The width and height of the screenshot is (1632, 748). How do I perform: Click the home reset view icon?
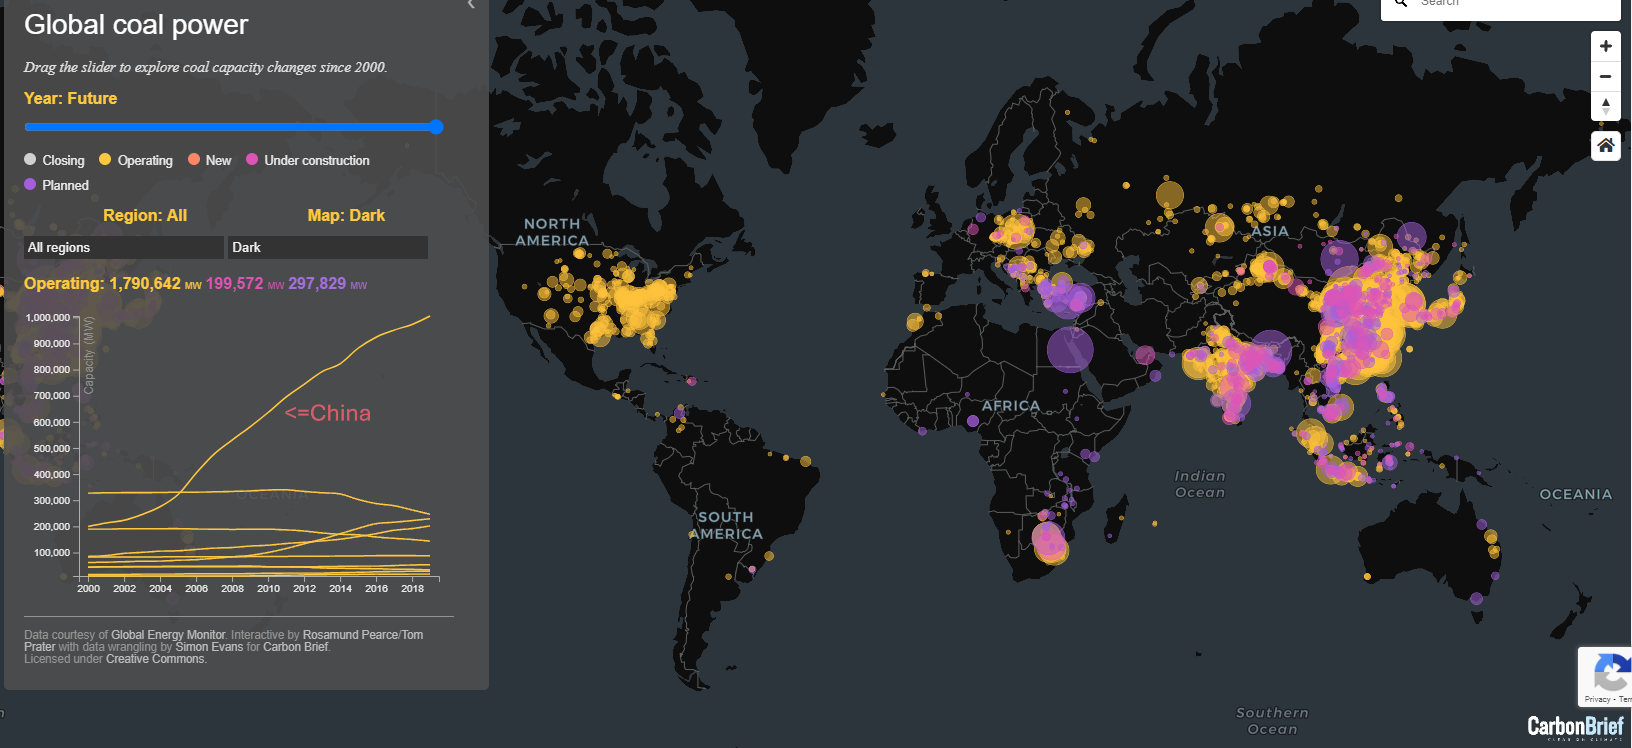pos(1605,145)
